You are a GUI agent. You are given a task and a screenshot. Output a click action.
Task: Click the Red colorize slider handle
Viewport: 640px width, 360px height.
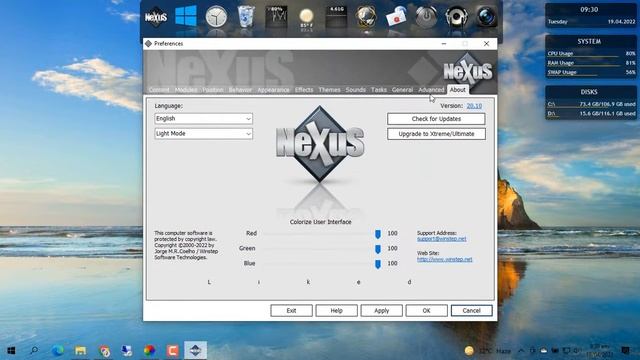coord(378,234)
